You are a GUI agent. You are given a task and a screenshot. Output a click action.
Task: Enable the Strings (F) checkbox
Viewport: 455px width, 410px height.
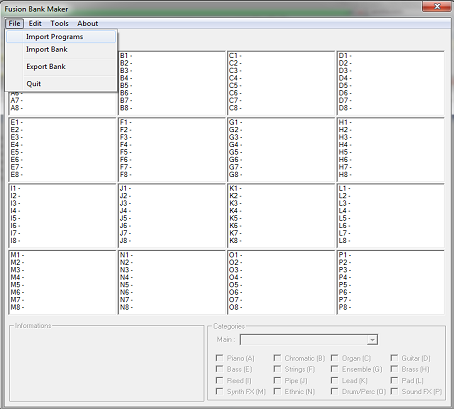[x=277, y=369]
